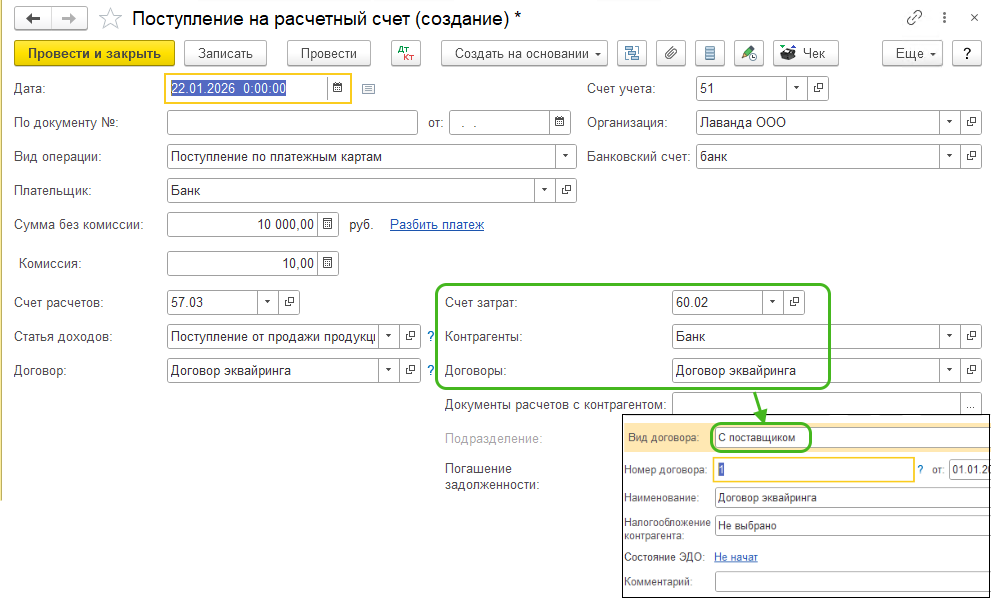Open the document structure icon
The image size is (991, 600).
click(631, 53)
